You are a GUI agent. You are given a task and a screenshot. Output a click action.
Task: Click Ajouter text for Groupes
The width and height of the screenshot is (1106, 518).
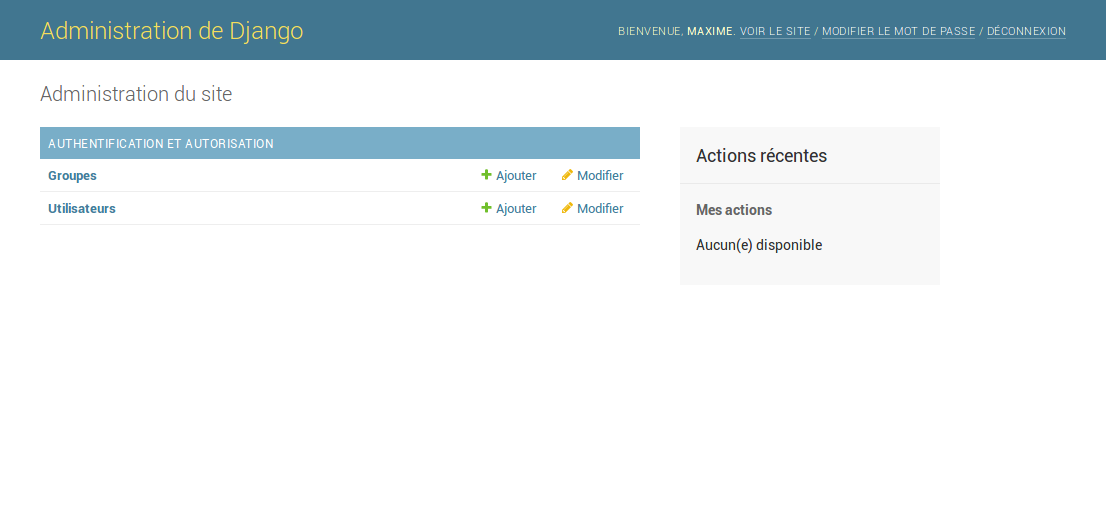point(516,176)
